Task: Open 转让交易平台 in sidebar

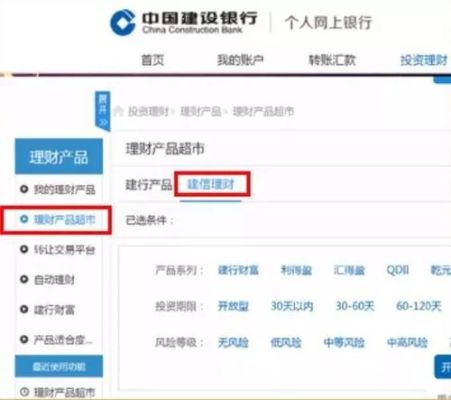Action: (65, 249)
